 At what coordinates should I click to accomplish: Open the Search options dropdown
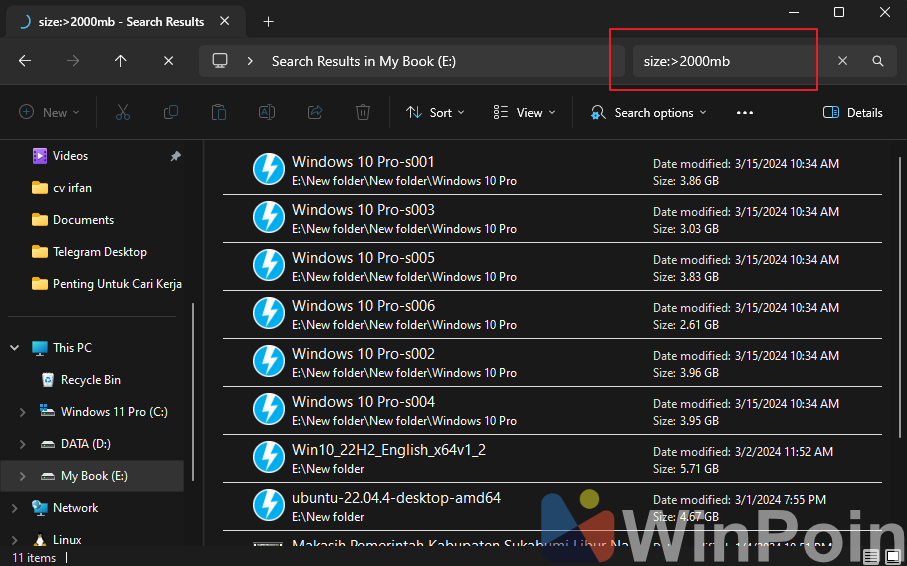pos(648,112)
